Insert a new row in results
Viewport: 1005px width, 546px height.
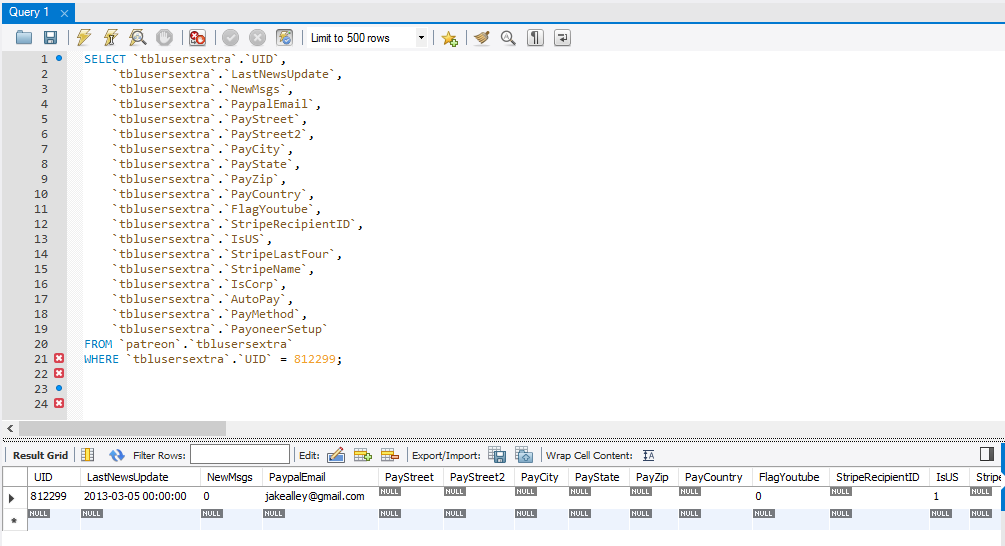(x=363, y=455)
